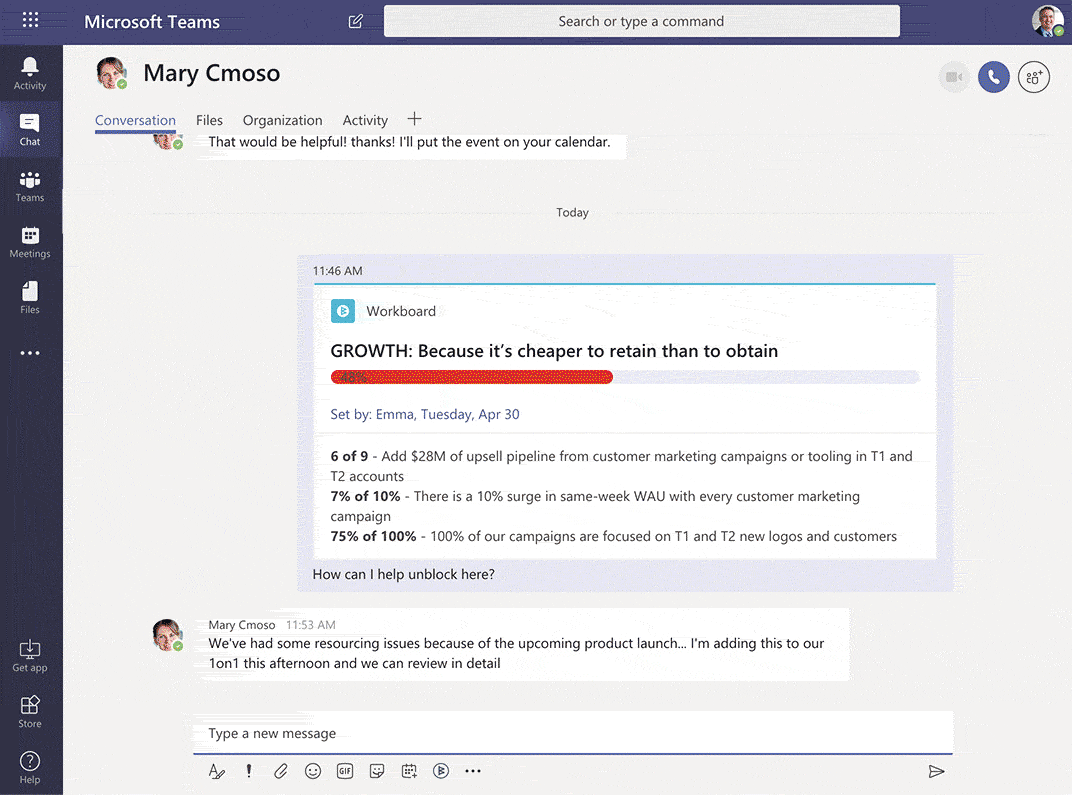The image size is (1072, 795).
Task: Start a video call with Mary
Action: pos(954,77)
